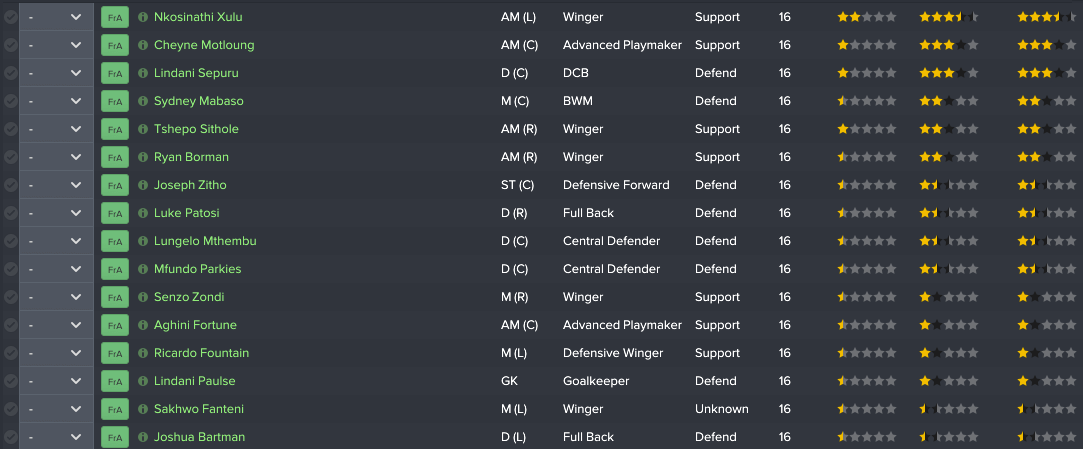Screen dimensions: 1083x449
Task: Click FrA badge beside Joshua Bartman
Action: 115,437
